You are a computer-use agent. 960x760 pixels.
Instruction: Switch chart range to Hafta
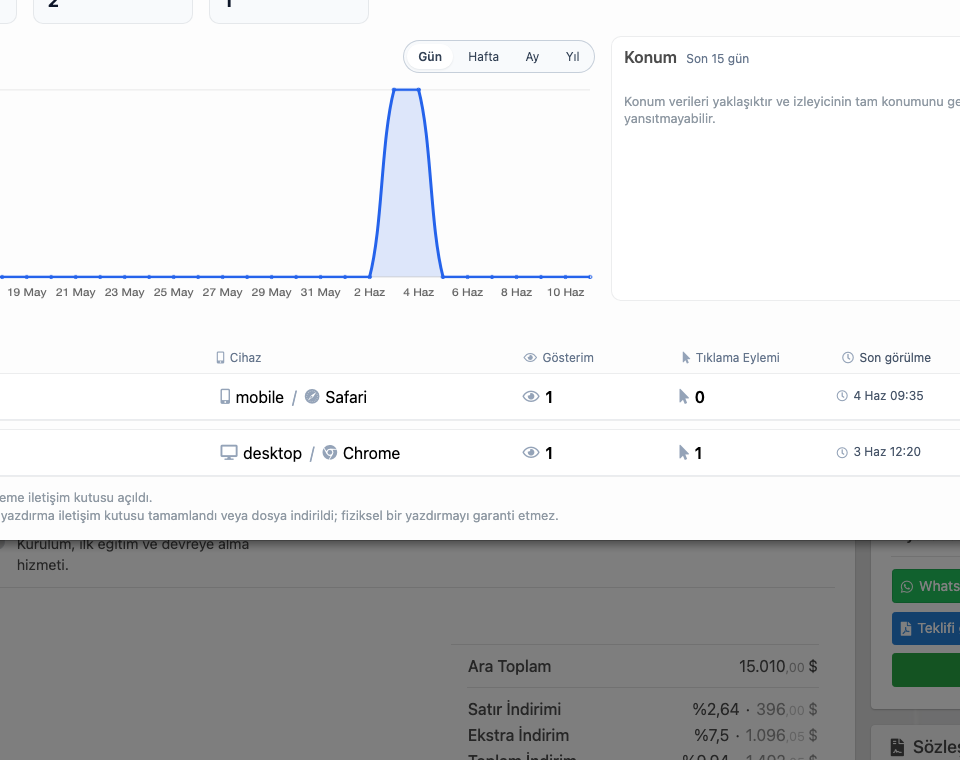pos(483,57)
